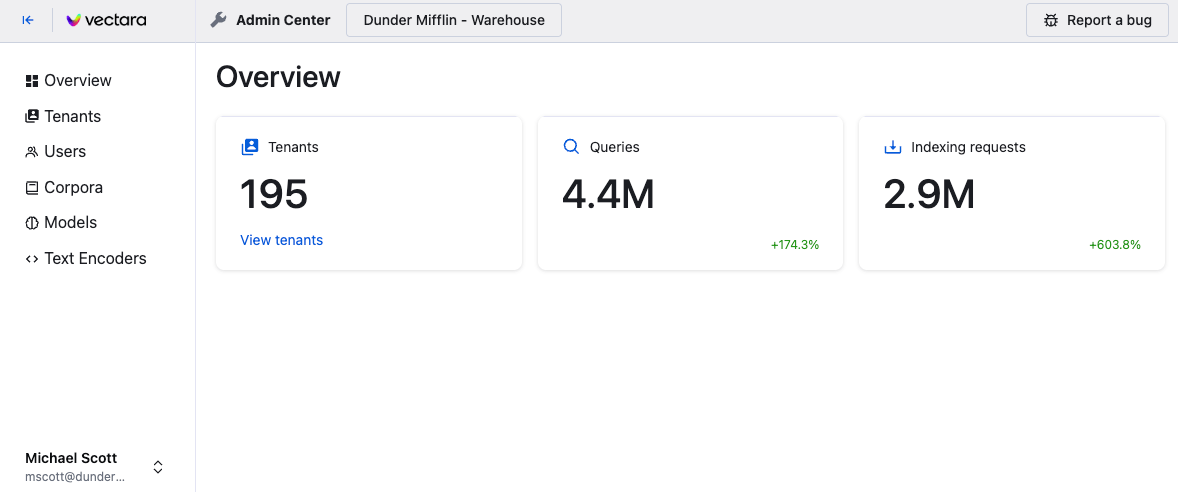Select Text Encoders in the sidebar
Image resolution: width=1178 pixels, height=492 pixels.
[95, 258]
